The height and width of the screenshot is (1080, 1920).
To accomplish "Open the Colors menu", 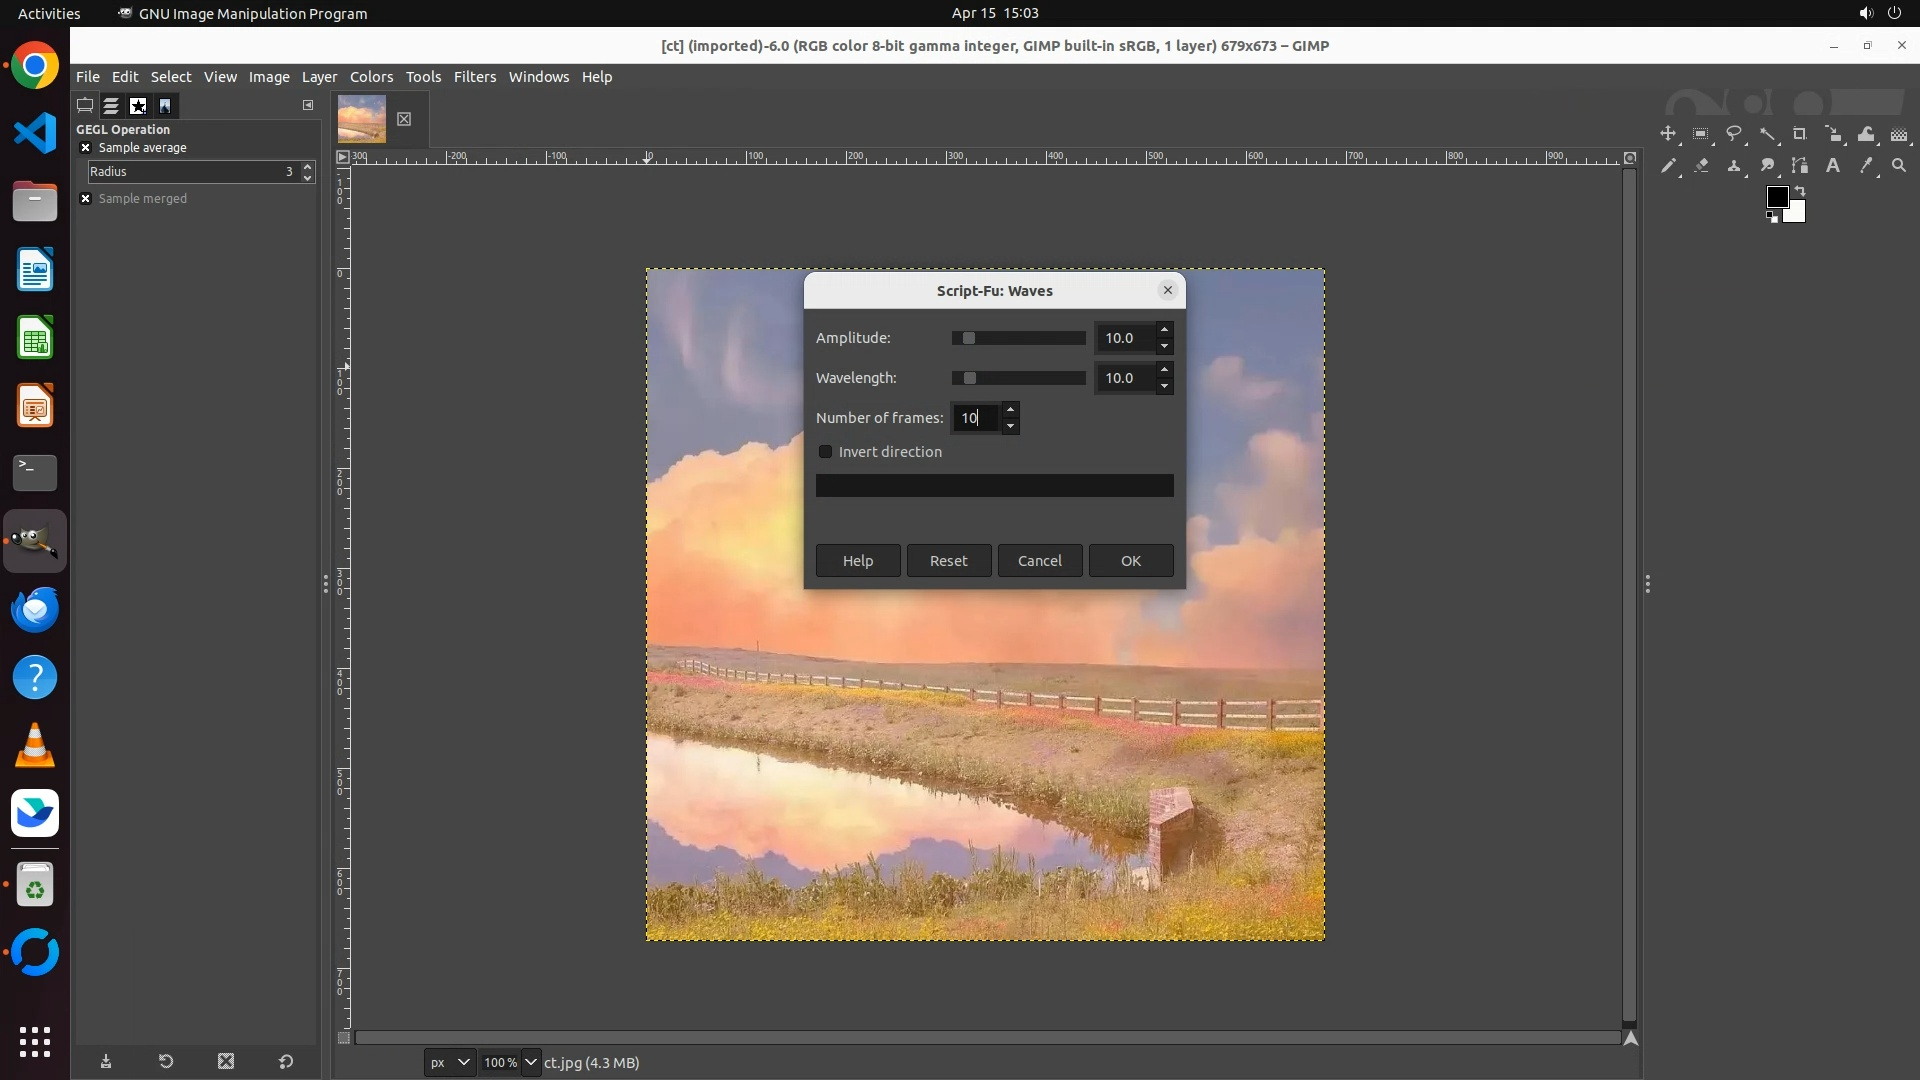I will pyautogui.click(x=371, y=77).
